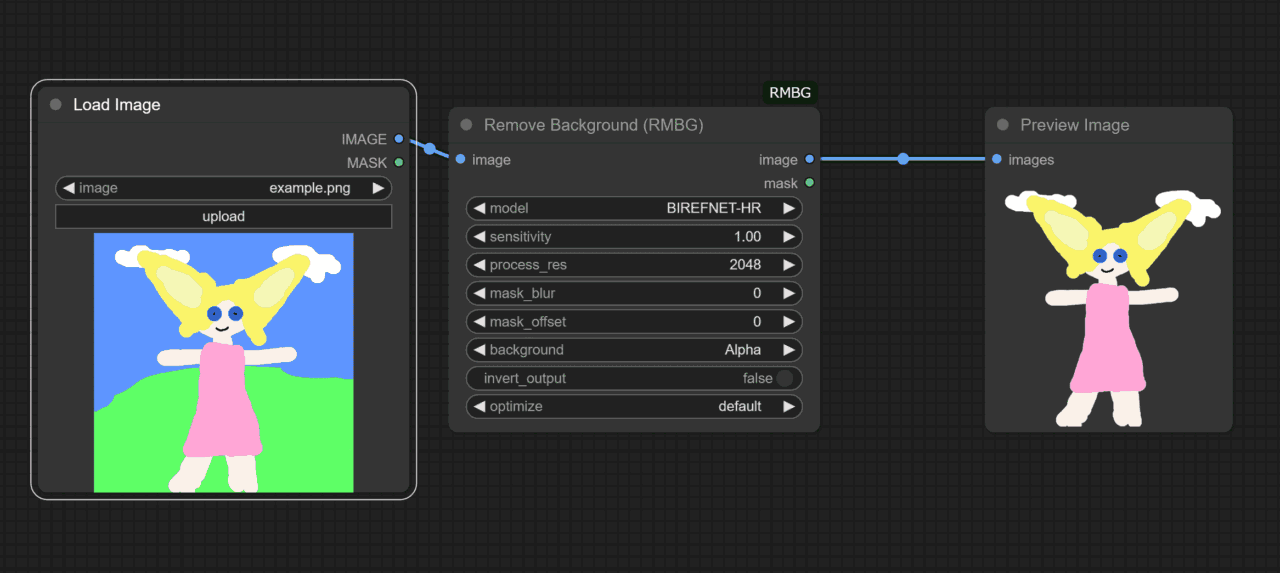Click the process_res value 2048
1280x573 pixels.
pos(745,265)
